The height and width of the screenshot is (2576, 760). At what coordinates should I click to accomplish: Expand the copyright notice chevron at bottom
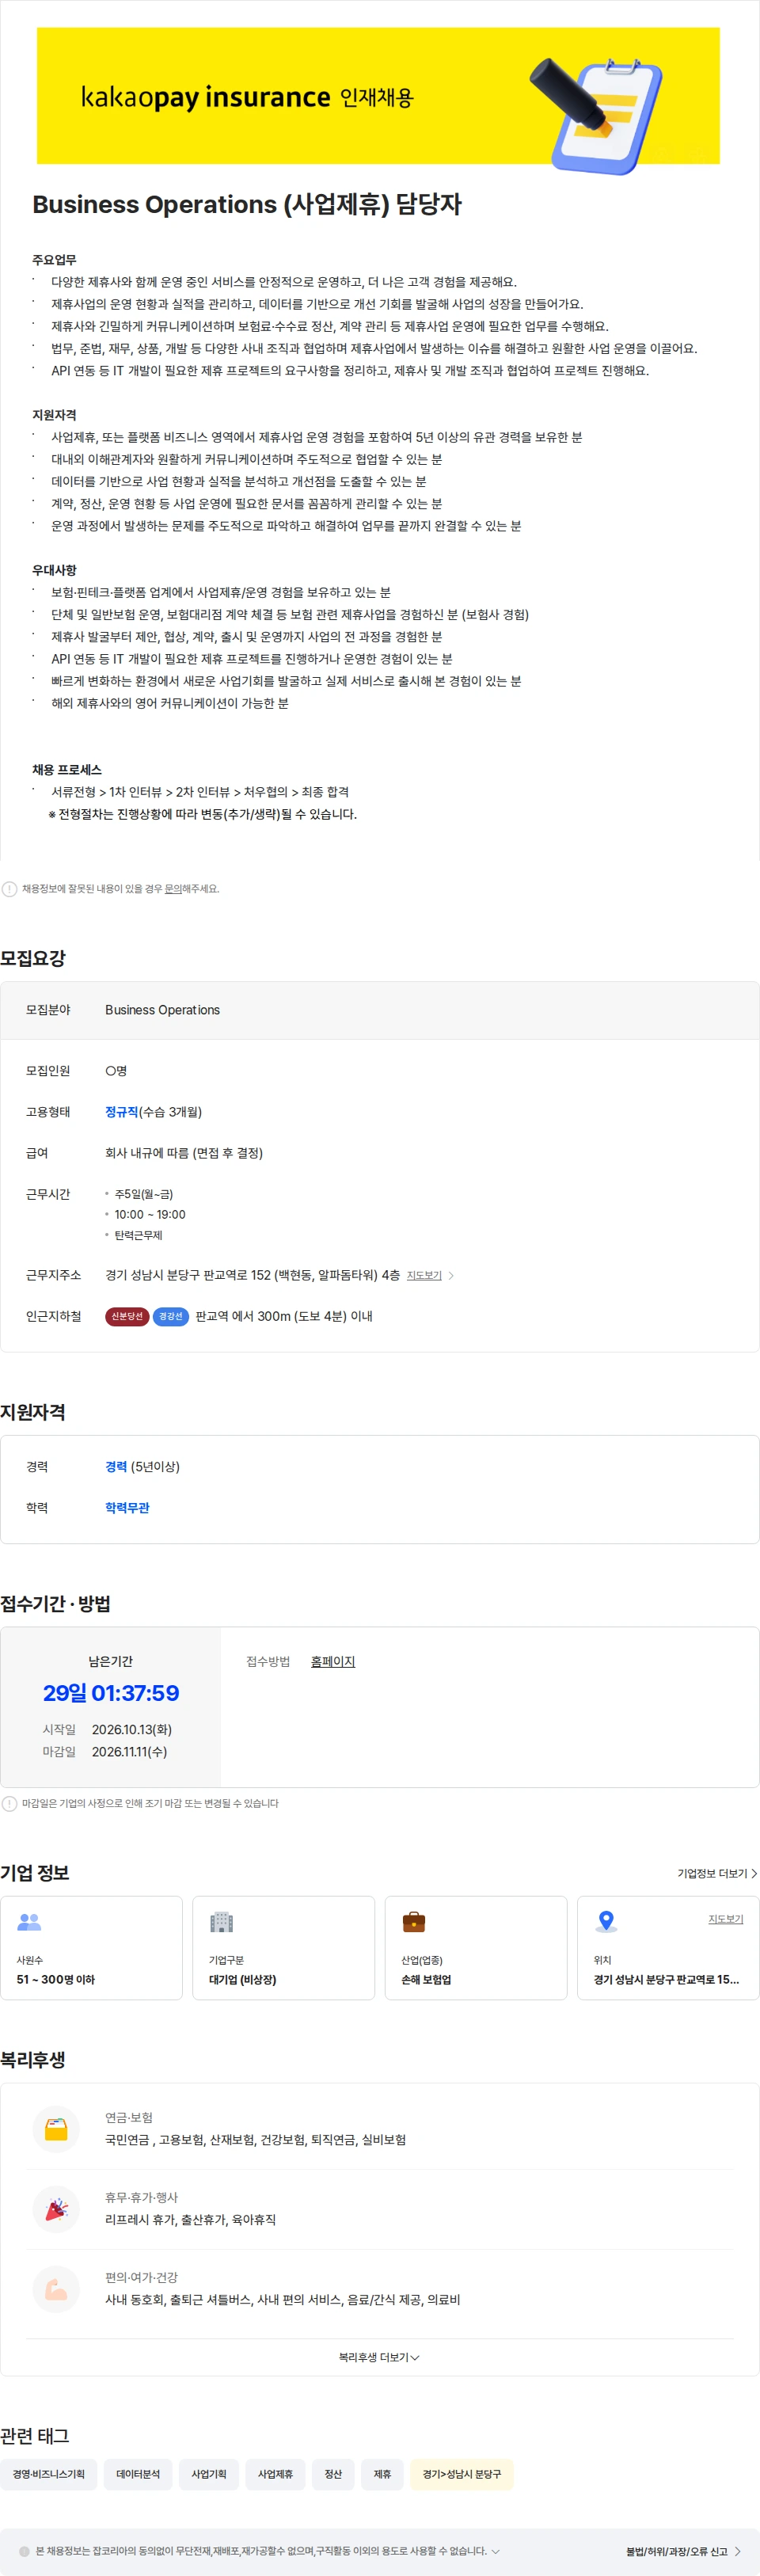pos(496,2551)
